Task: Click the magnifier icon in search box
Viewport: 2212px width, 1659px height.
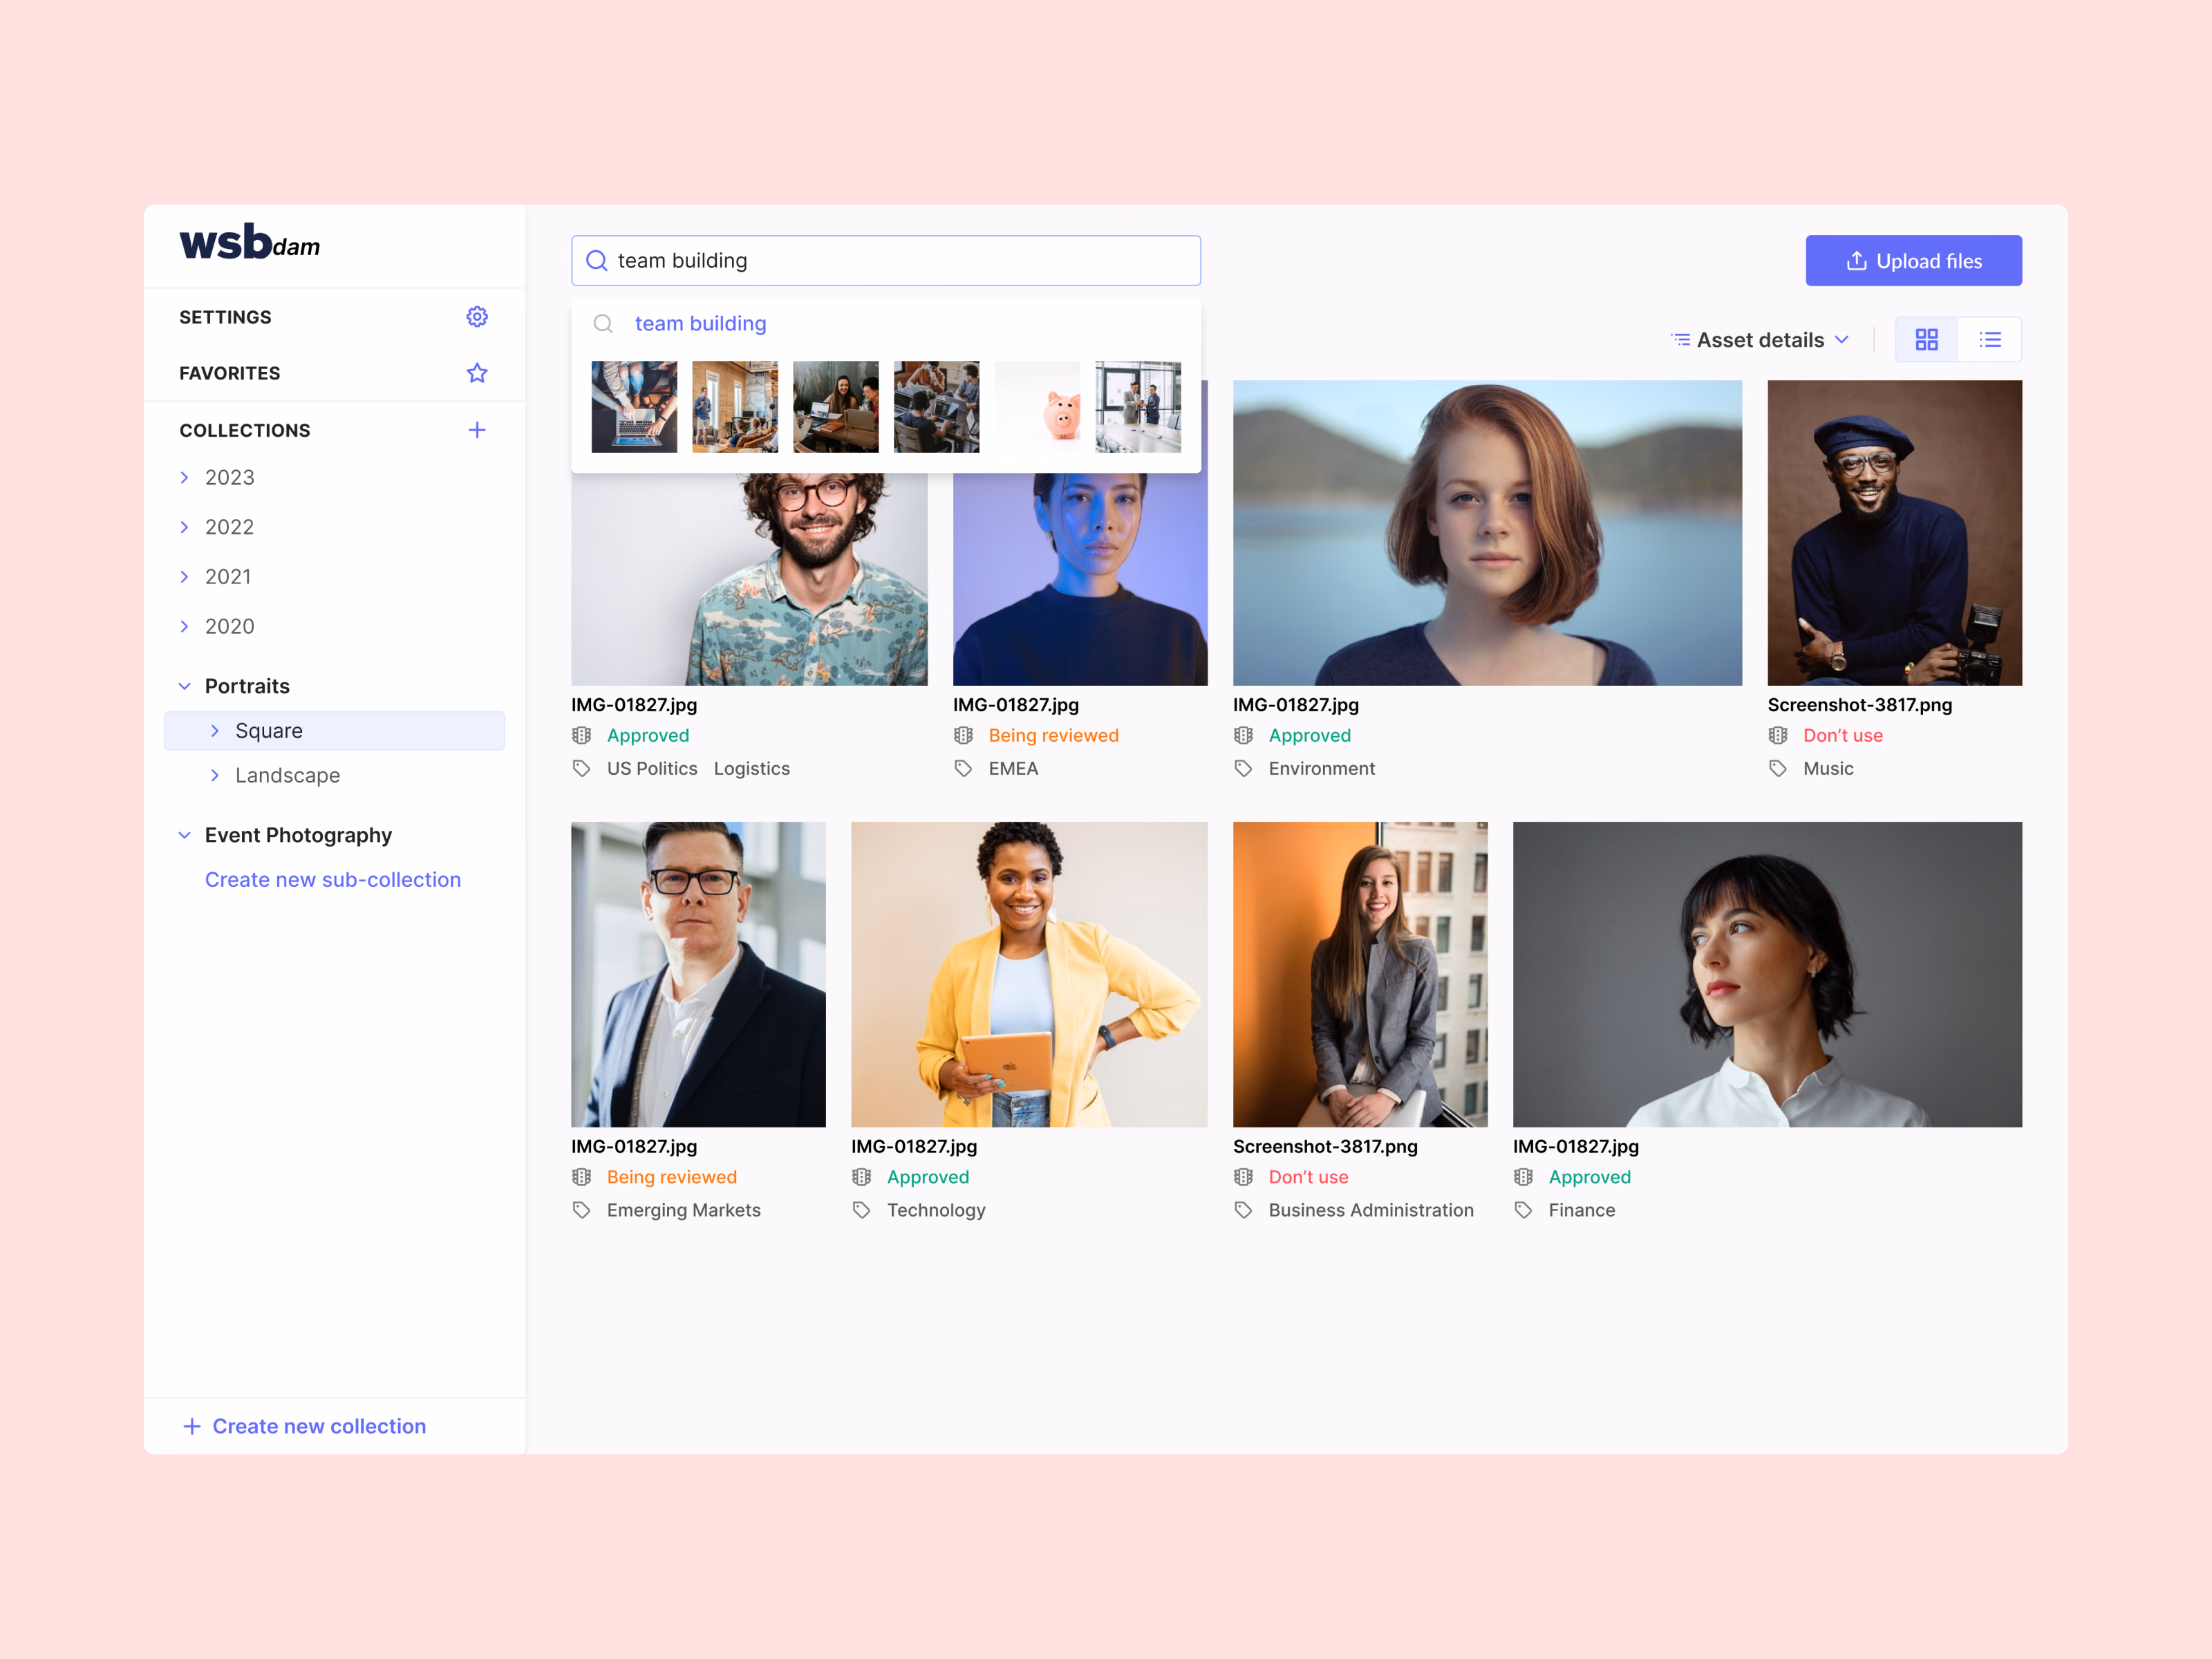Action: coord(597,261)
